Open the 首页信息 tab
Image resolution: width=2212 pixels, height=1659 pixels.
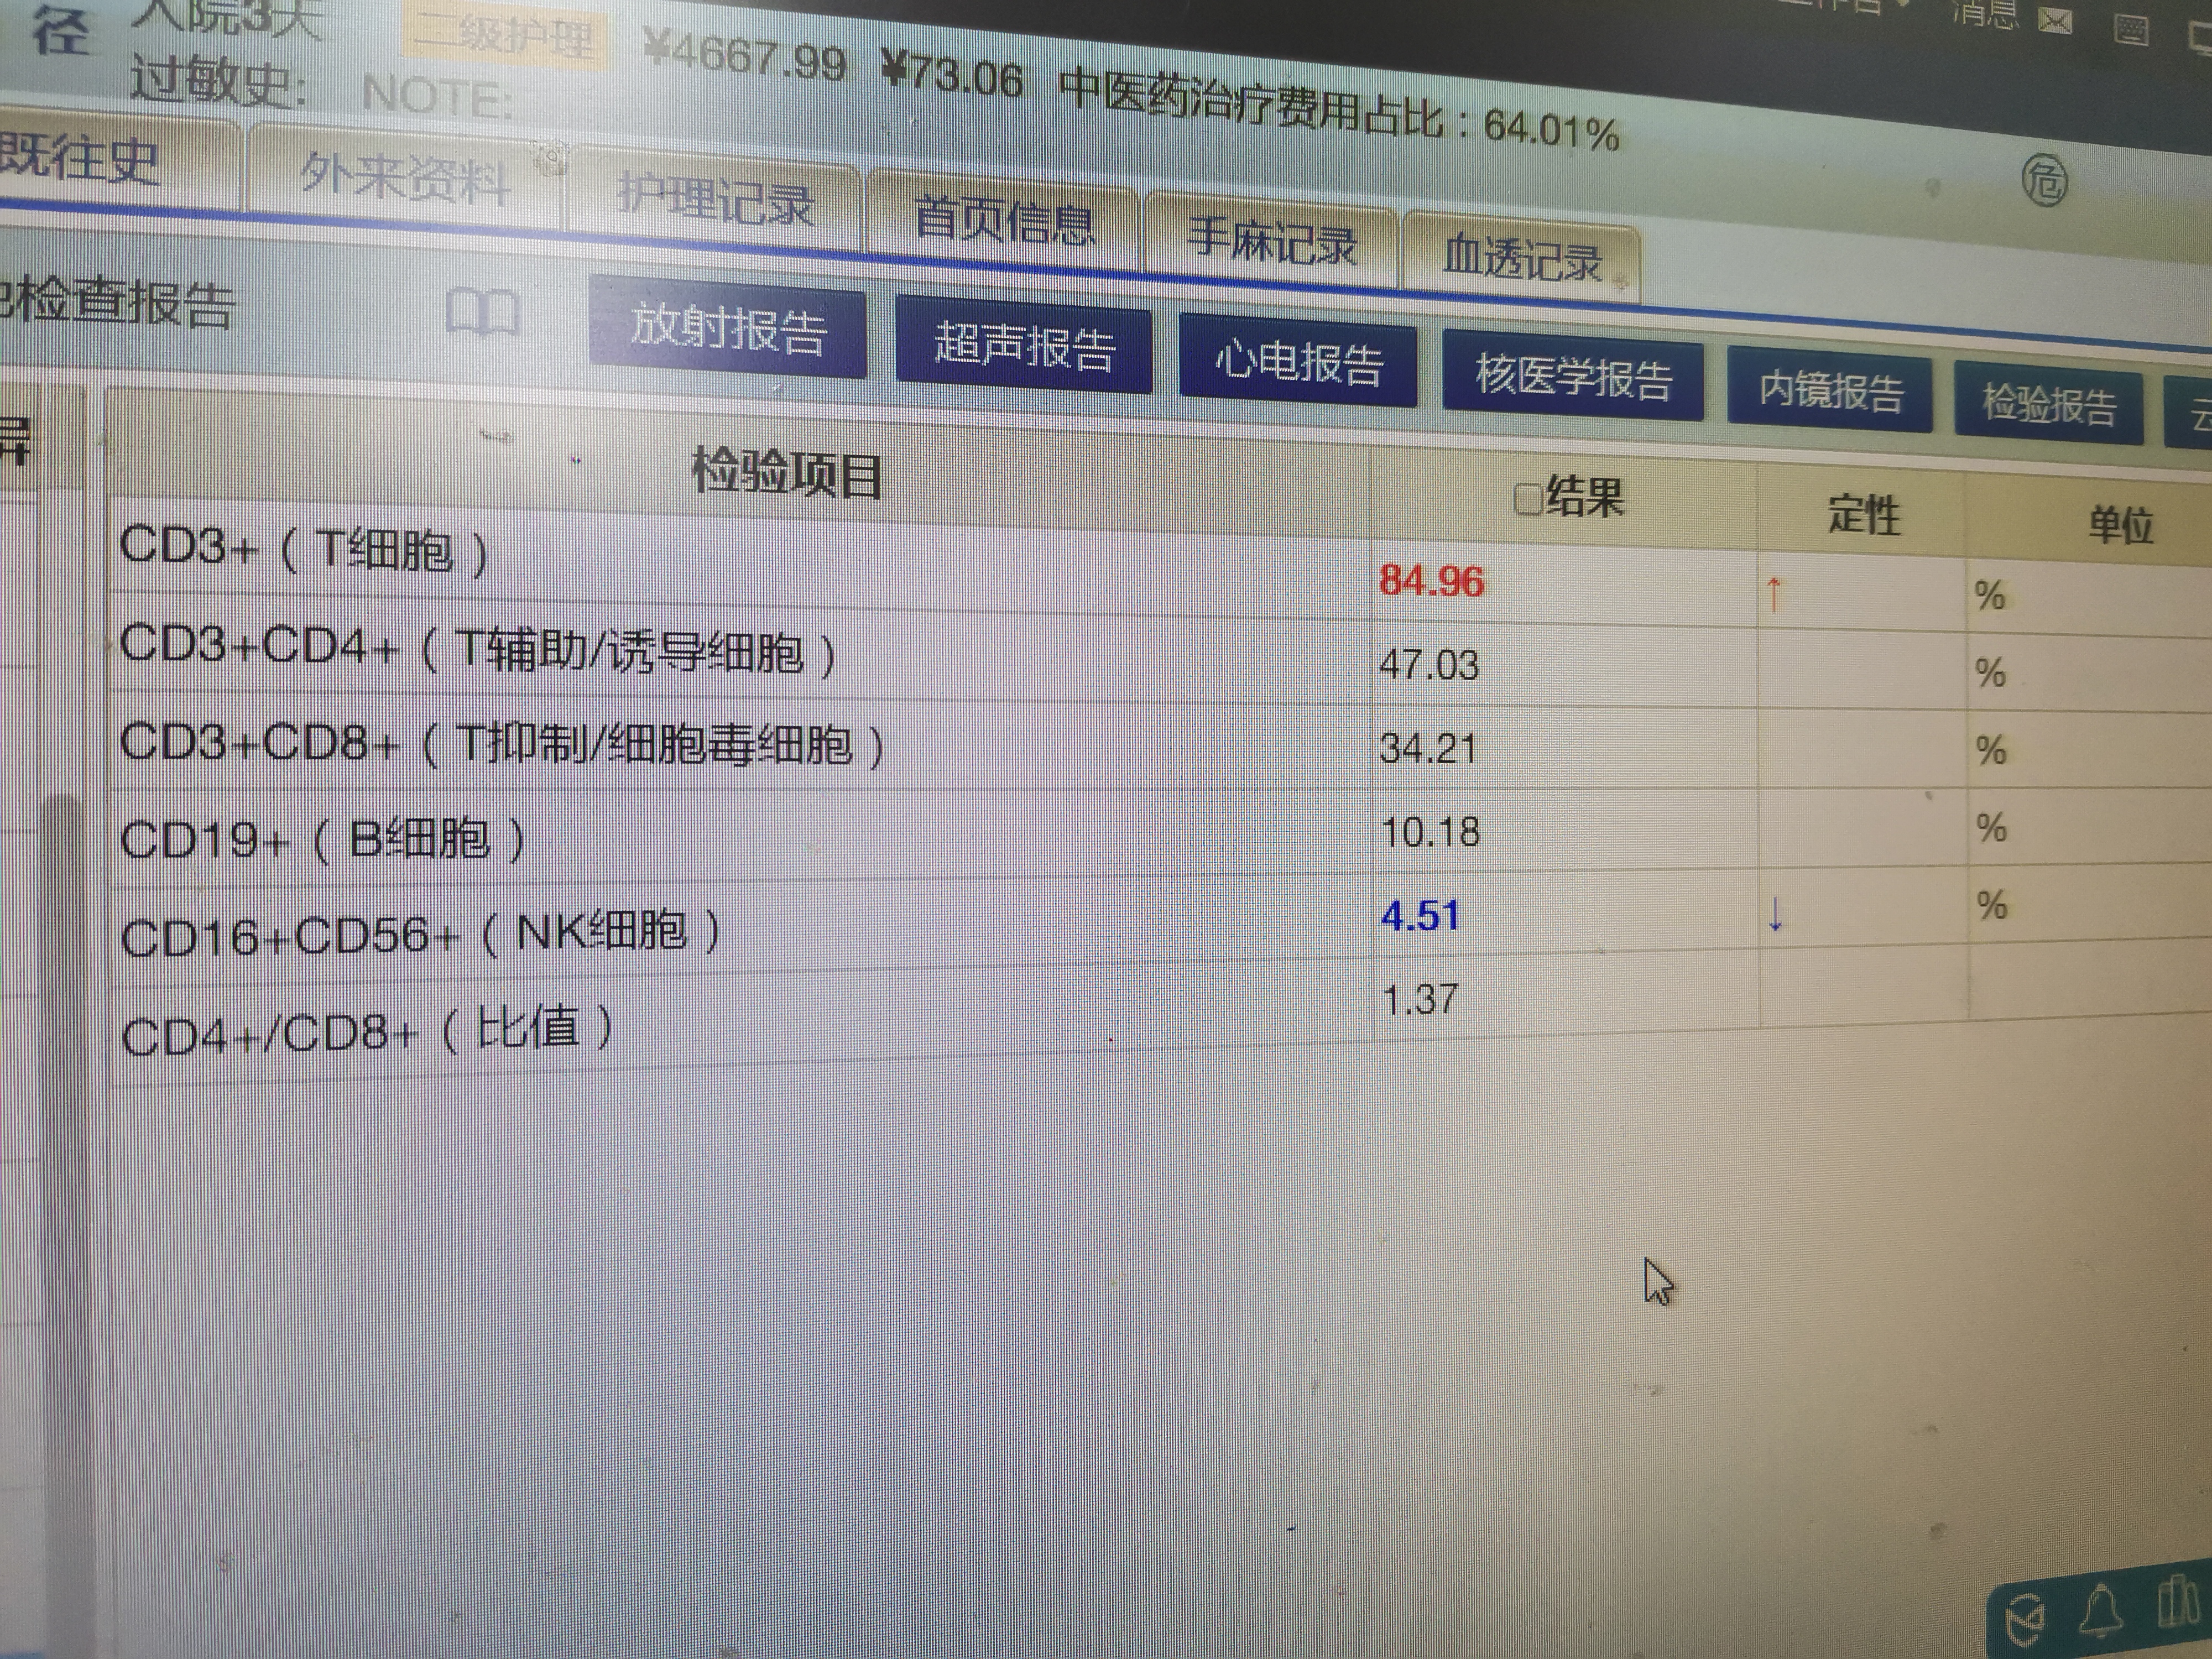[1003, 221]
